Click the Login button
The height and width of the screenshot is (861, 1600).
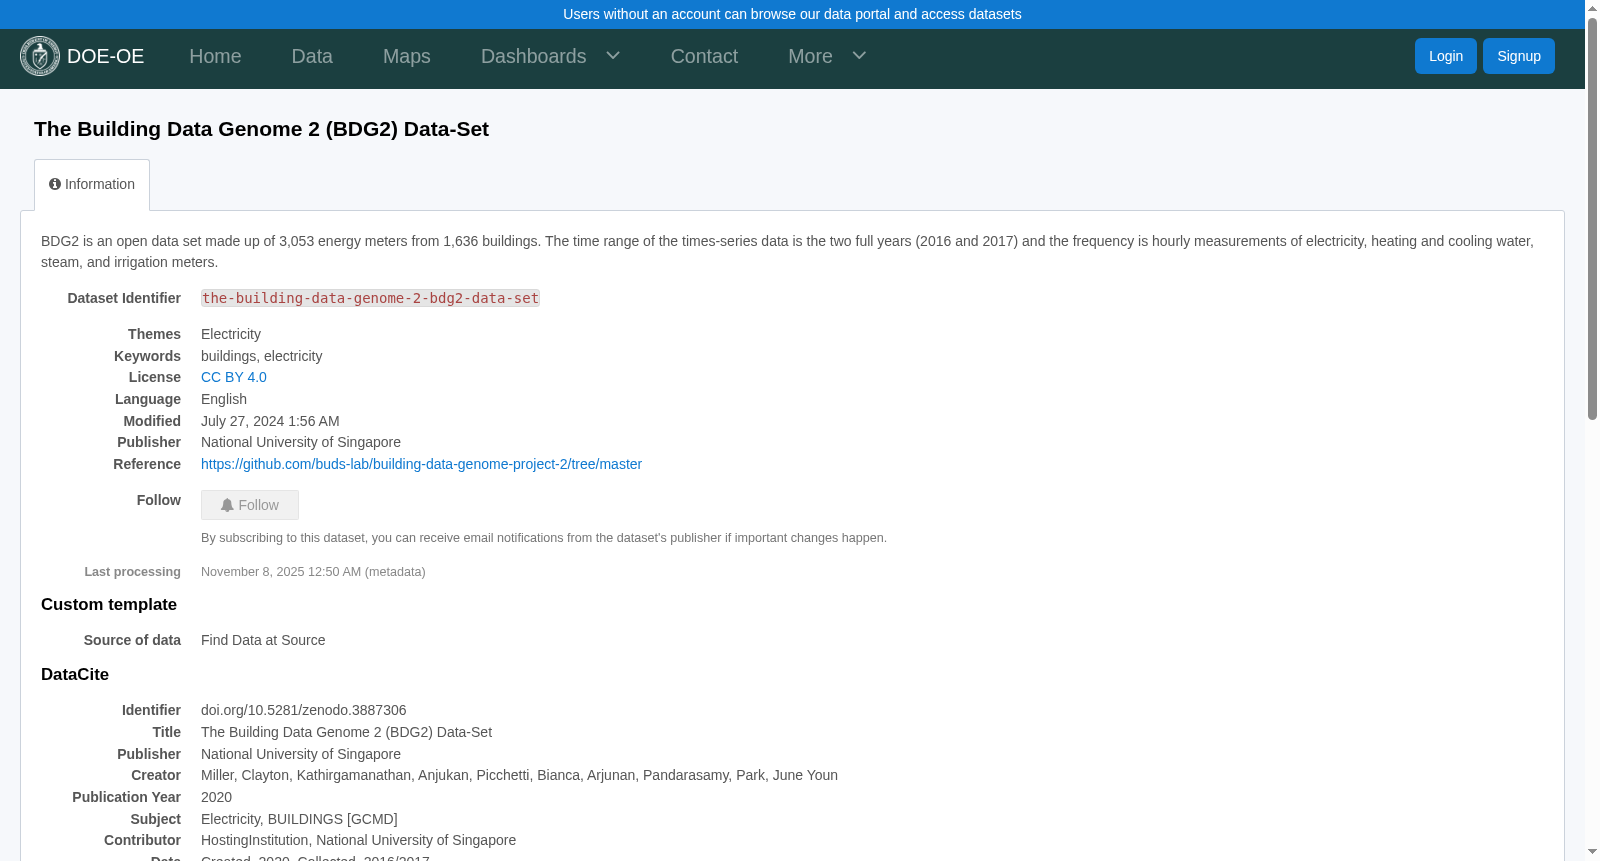tap(1446, 56)
